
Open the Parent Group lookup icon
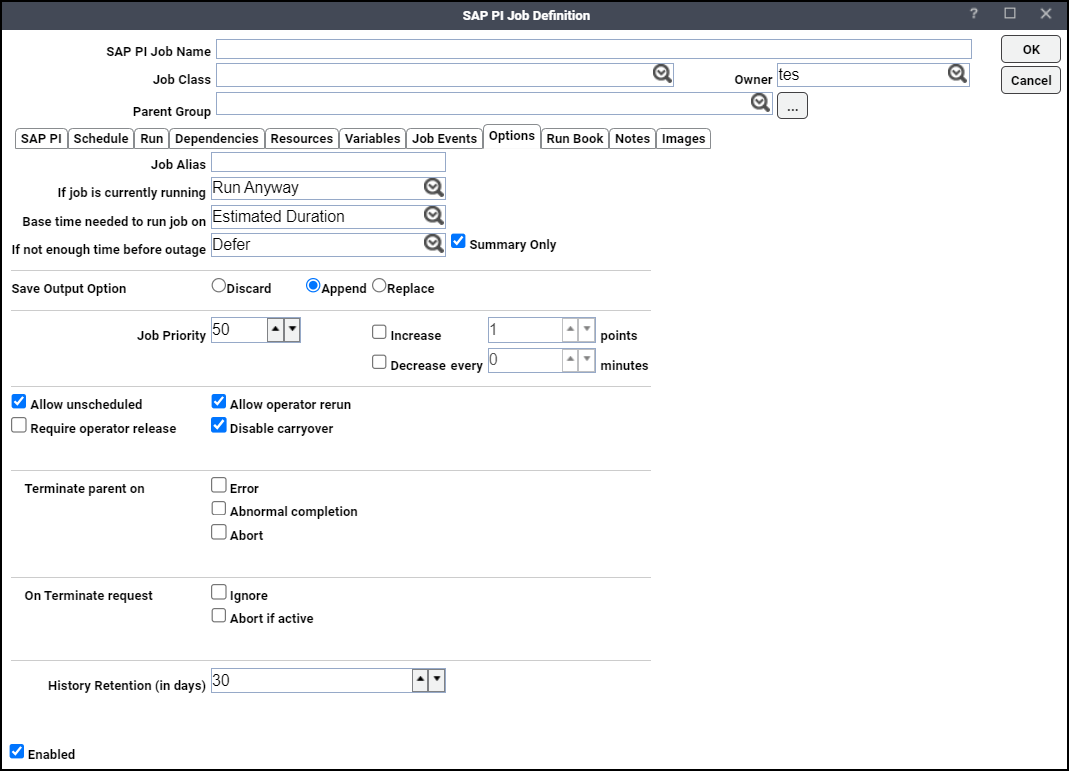[760, 103]
